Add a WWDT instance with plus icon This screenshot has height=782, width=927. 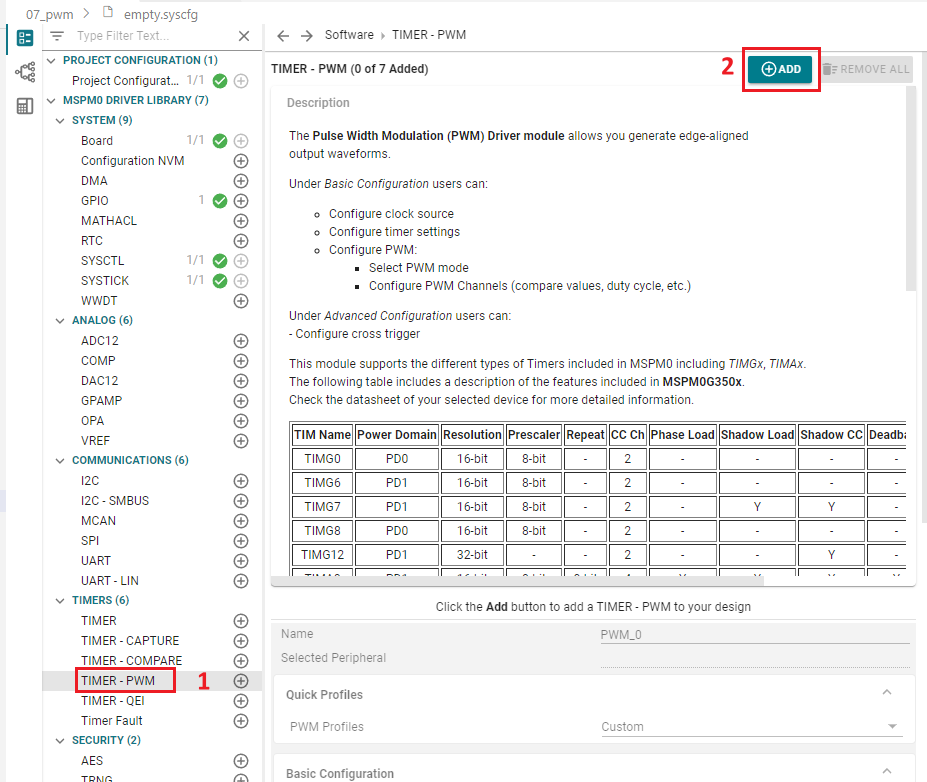[x=241, y=301]
